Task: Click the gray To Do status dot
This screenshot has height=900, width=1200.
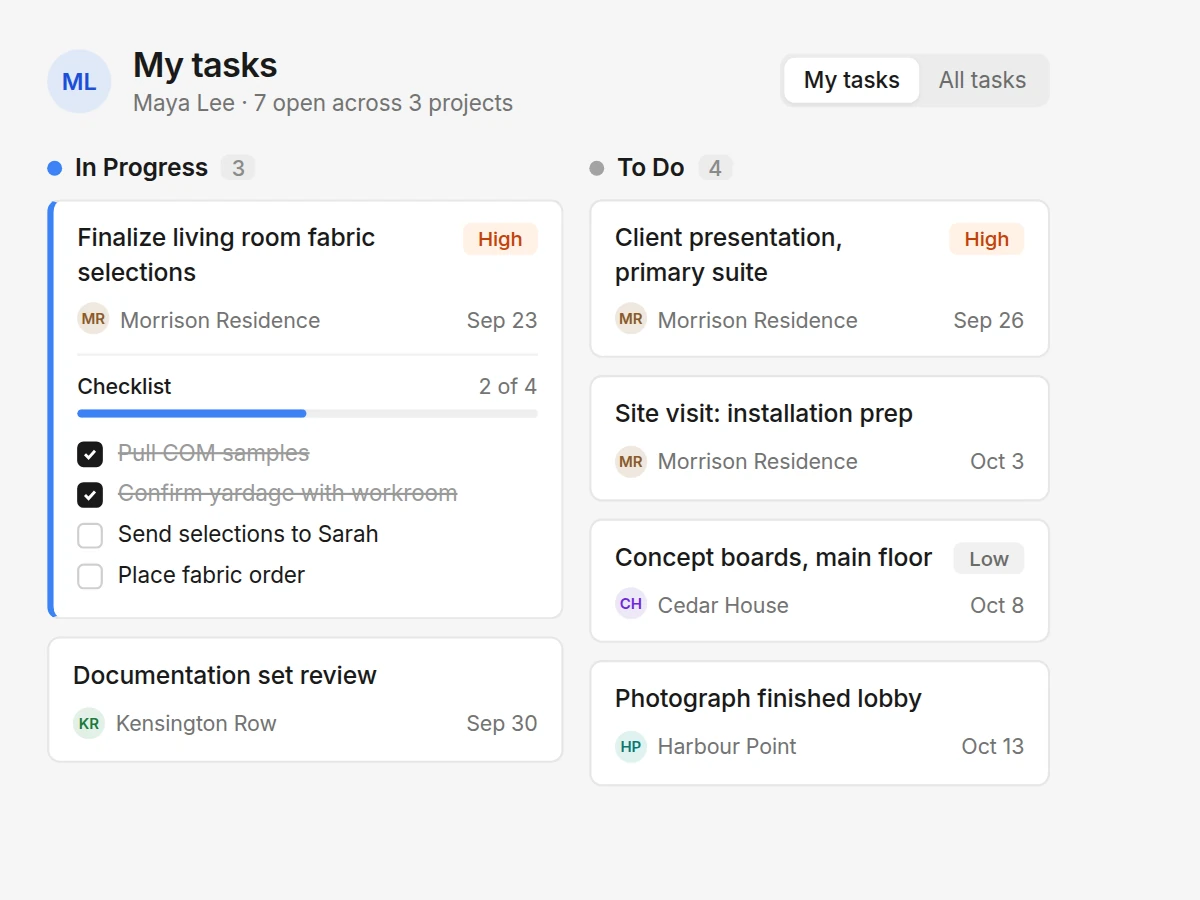Action: (x=597, y=168)
